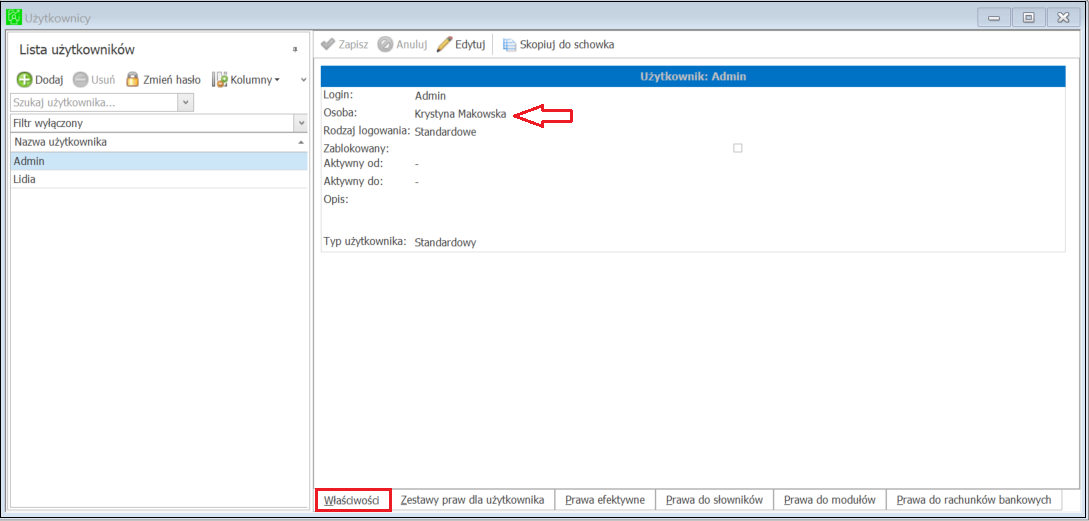
Task: Click the Standardowy user type value
Action: [445, 243]
